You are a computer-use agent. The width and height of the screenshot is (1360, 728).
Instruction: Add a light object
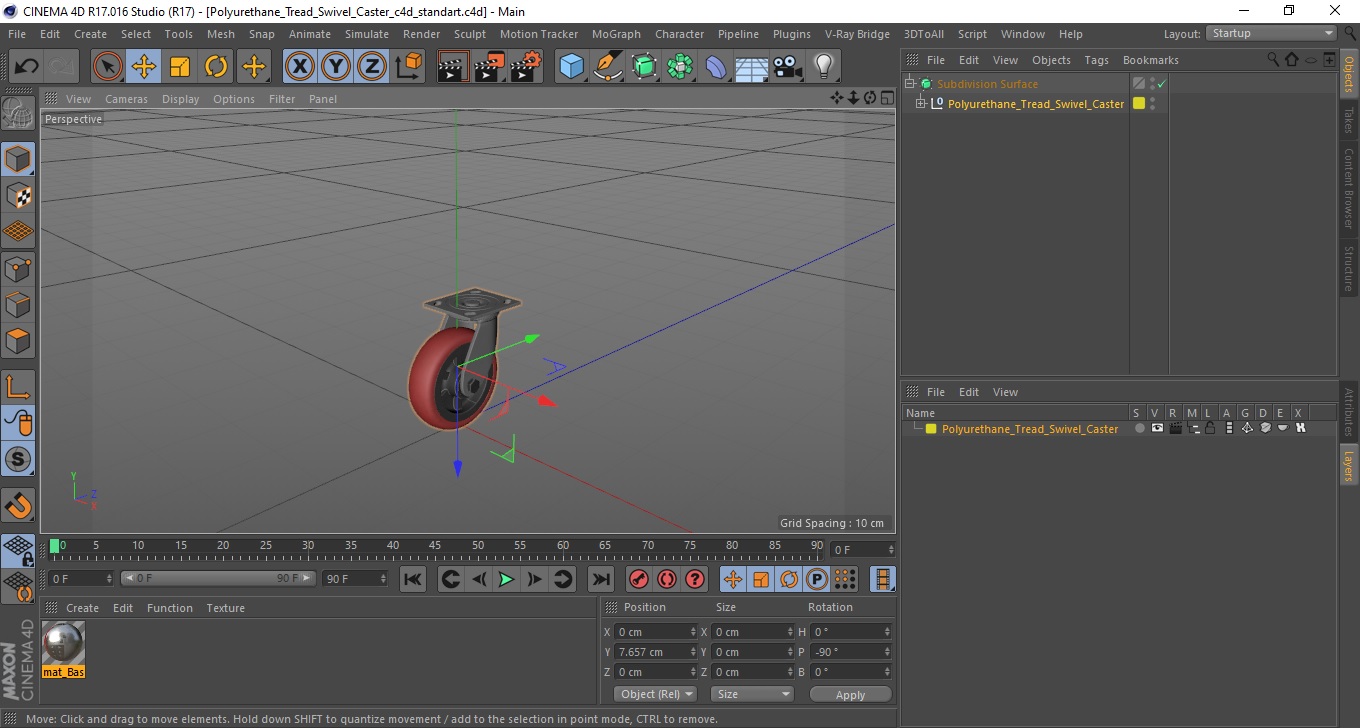coord(823,67)
